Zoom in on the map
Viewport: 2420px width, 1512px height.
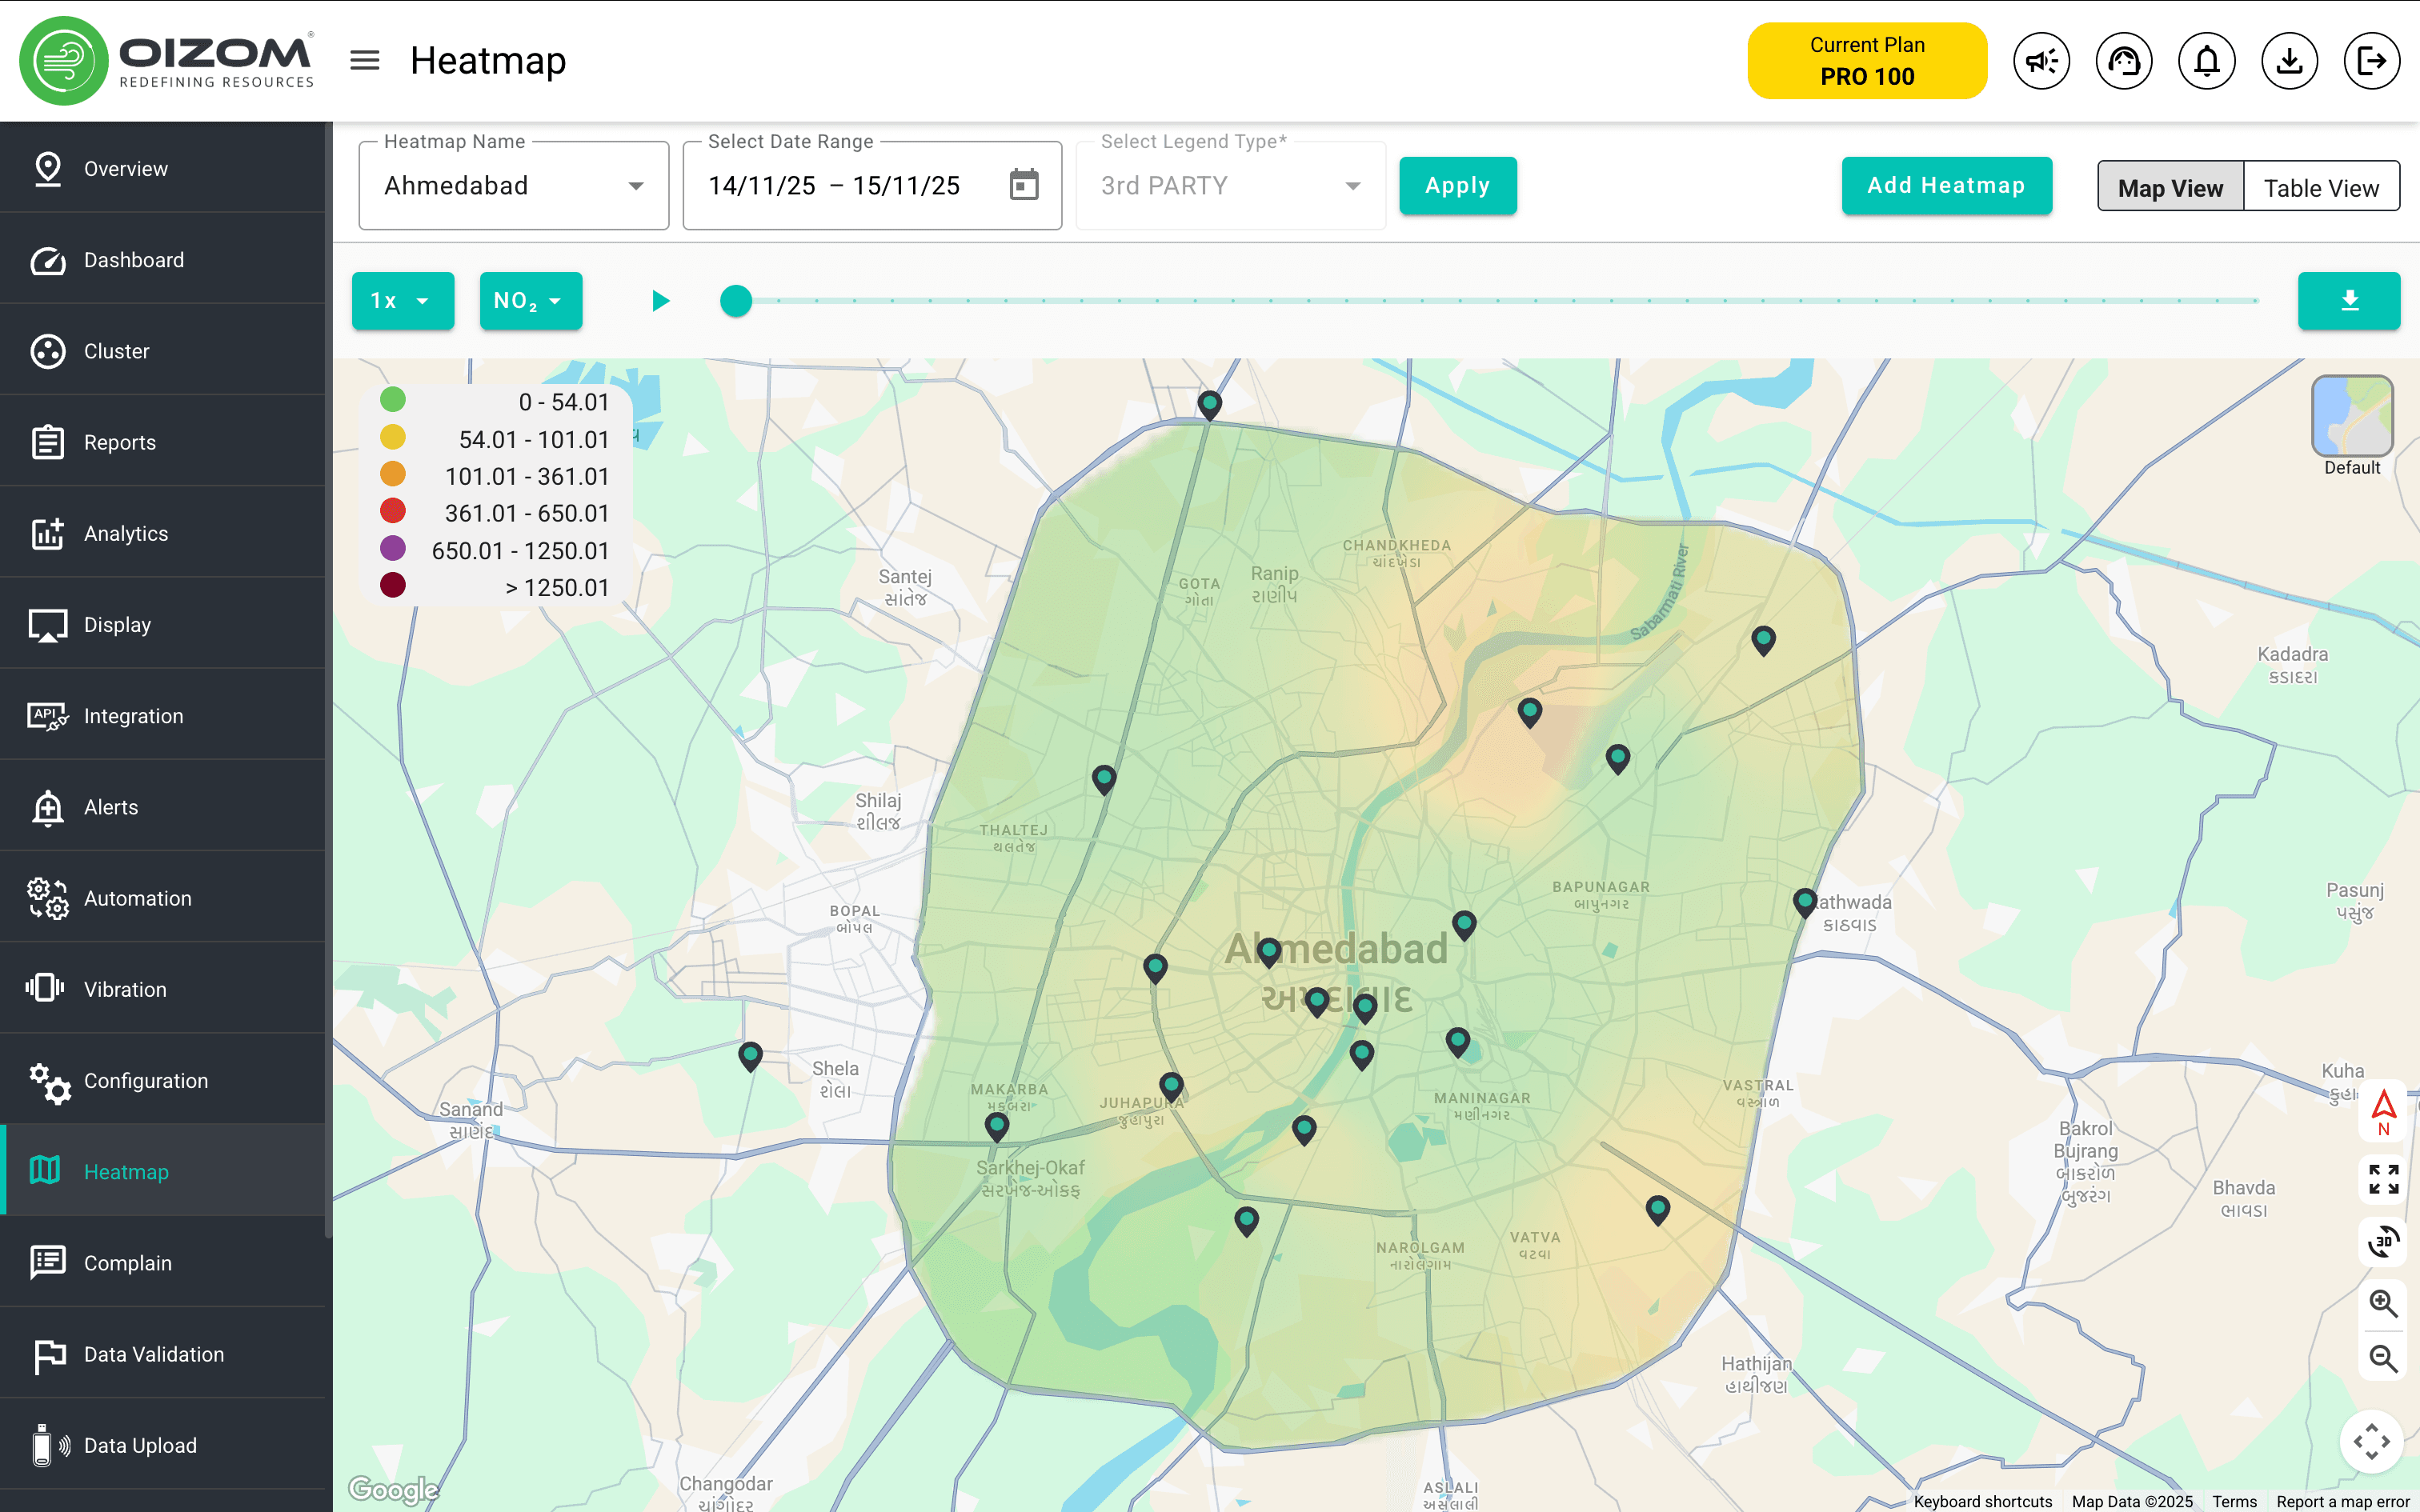[x=2384, y=1303]
